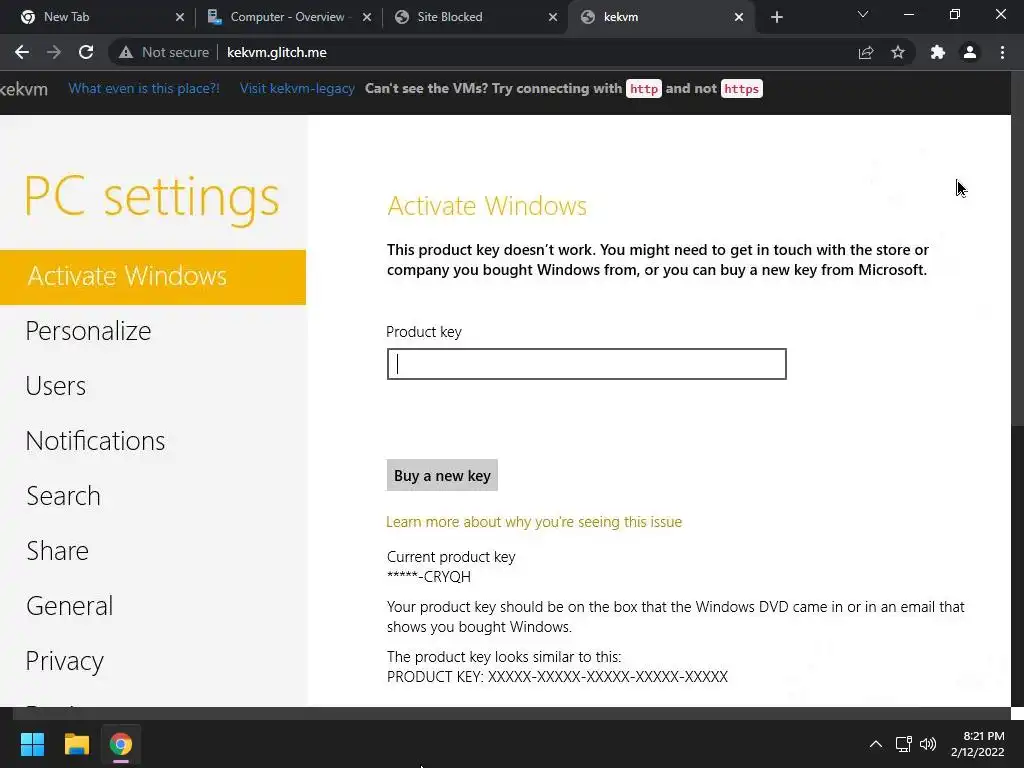Open General settings section

69,605
